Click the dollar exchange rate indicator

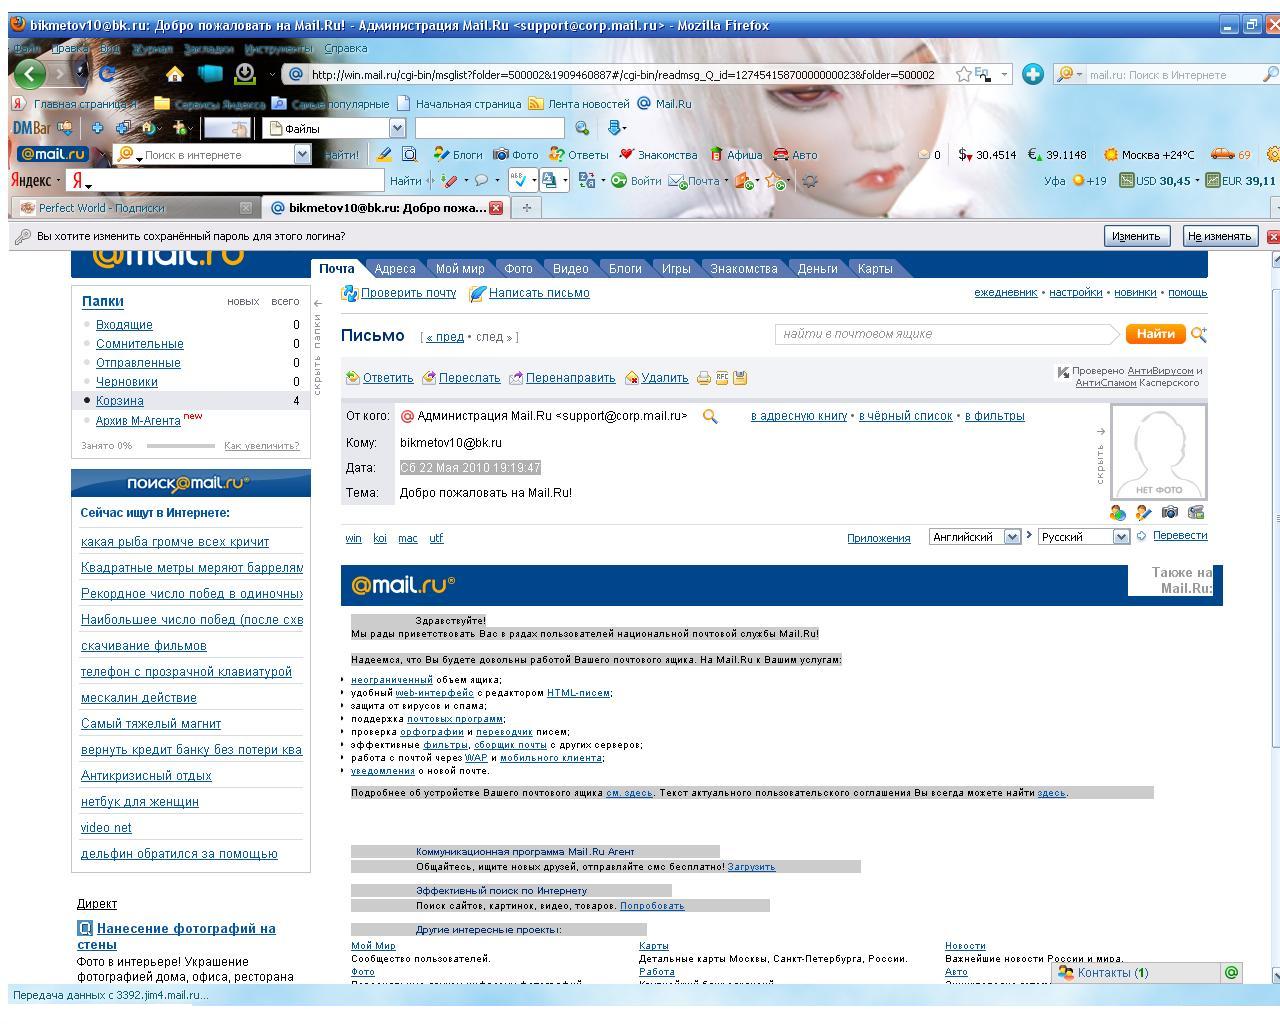[x=987, y=155]
